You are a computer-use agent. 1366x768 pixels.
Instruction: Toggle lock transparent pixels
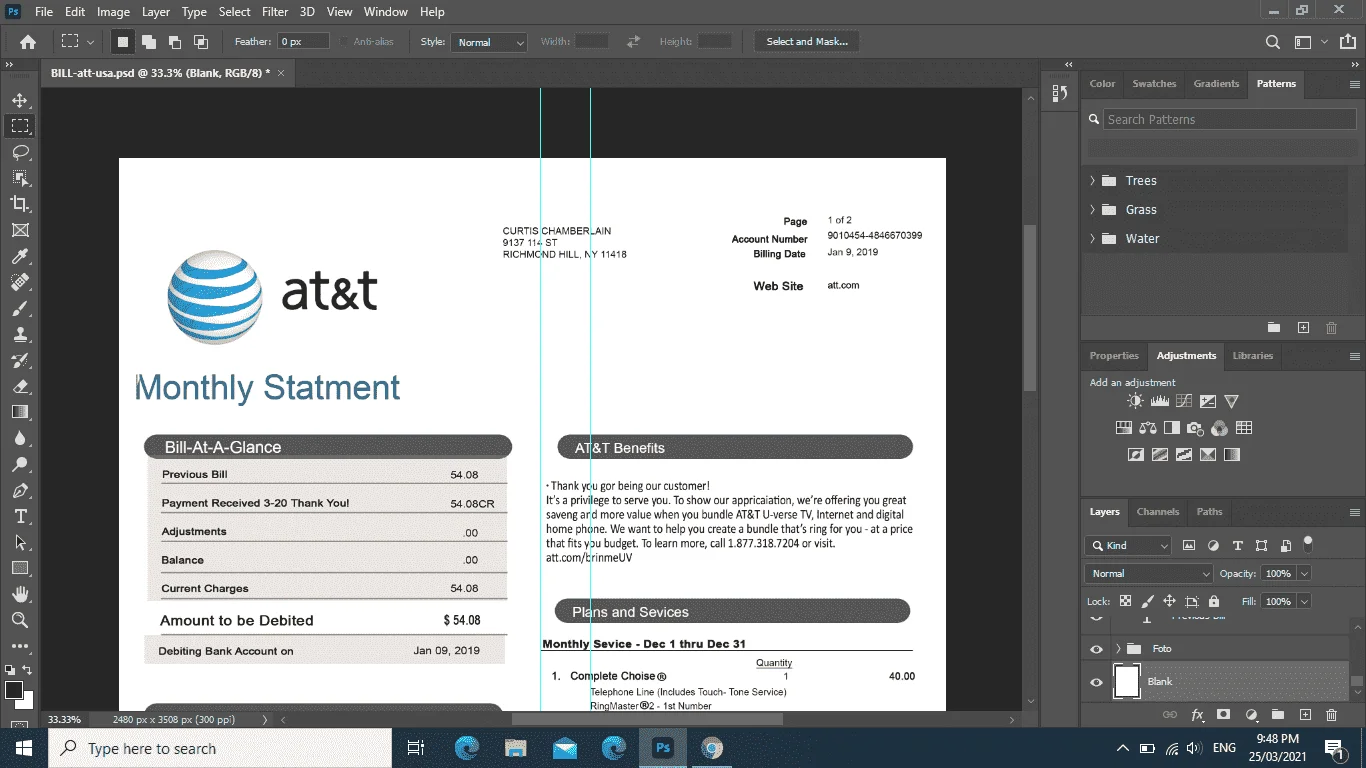[x=1125, y=602]
